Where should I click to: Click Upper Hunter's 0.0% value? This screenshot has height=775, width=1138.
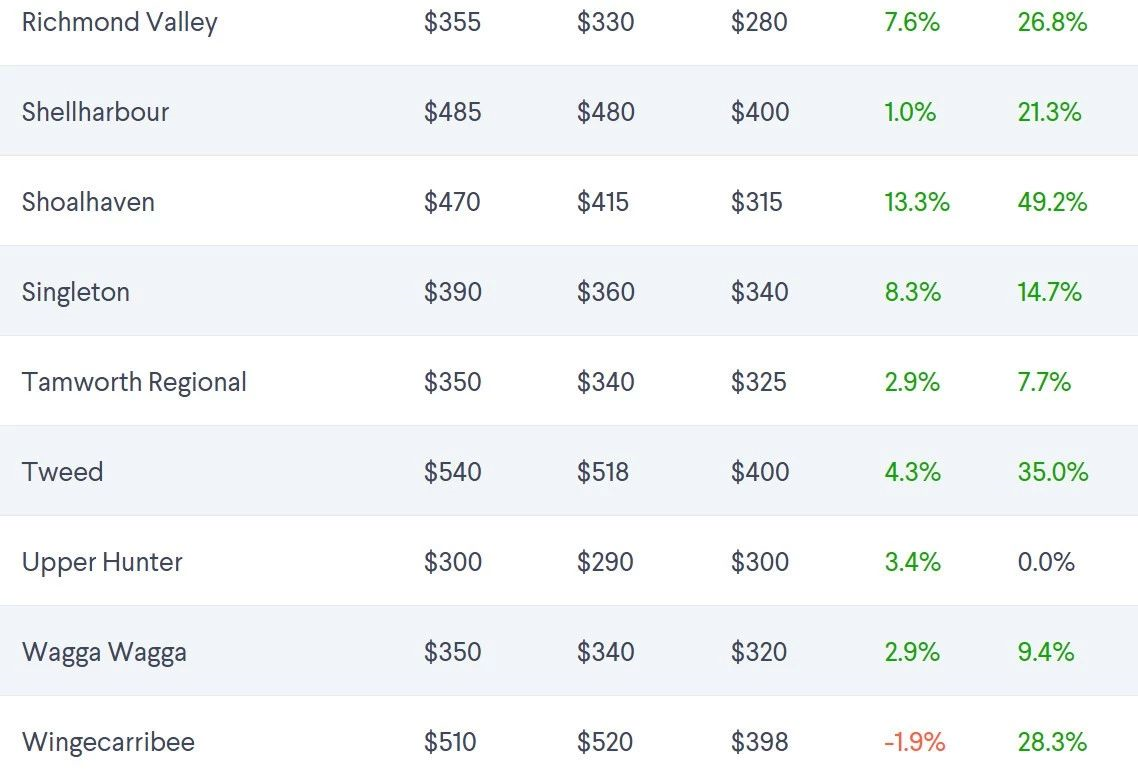point(1046,562)
